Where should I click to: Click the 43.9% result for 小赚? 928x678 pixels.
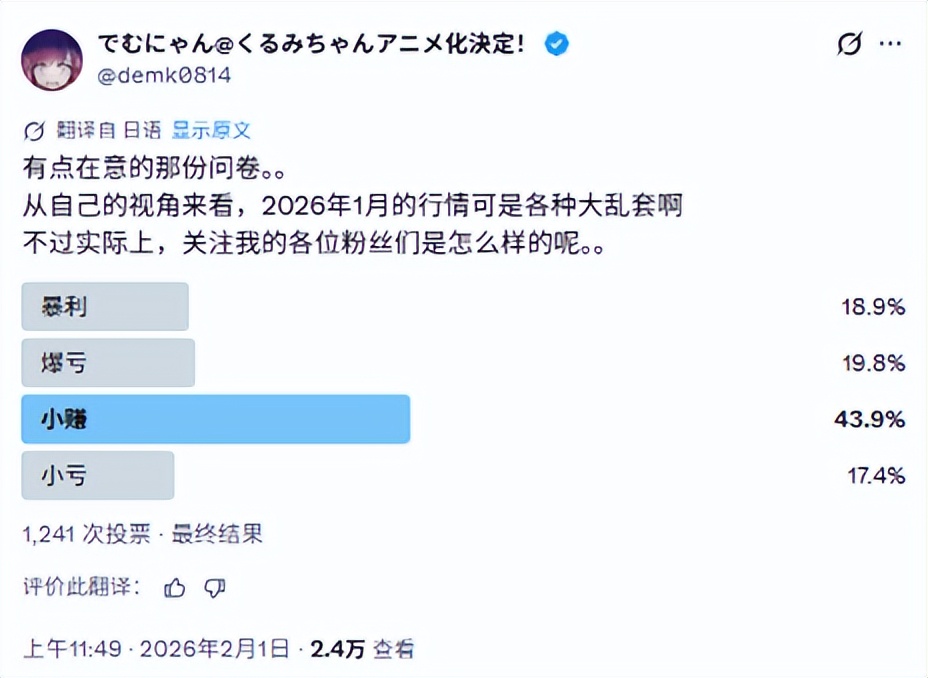pos(869,420)
